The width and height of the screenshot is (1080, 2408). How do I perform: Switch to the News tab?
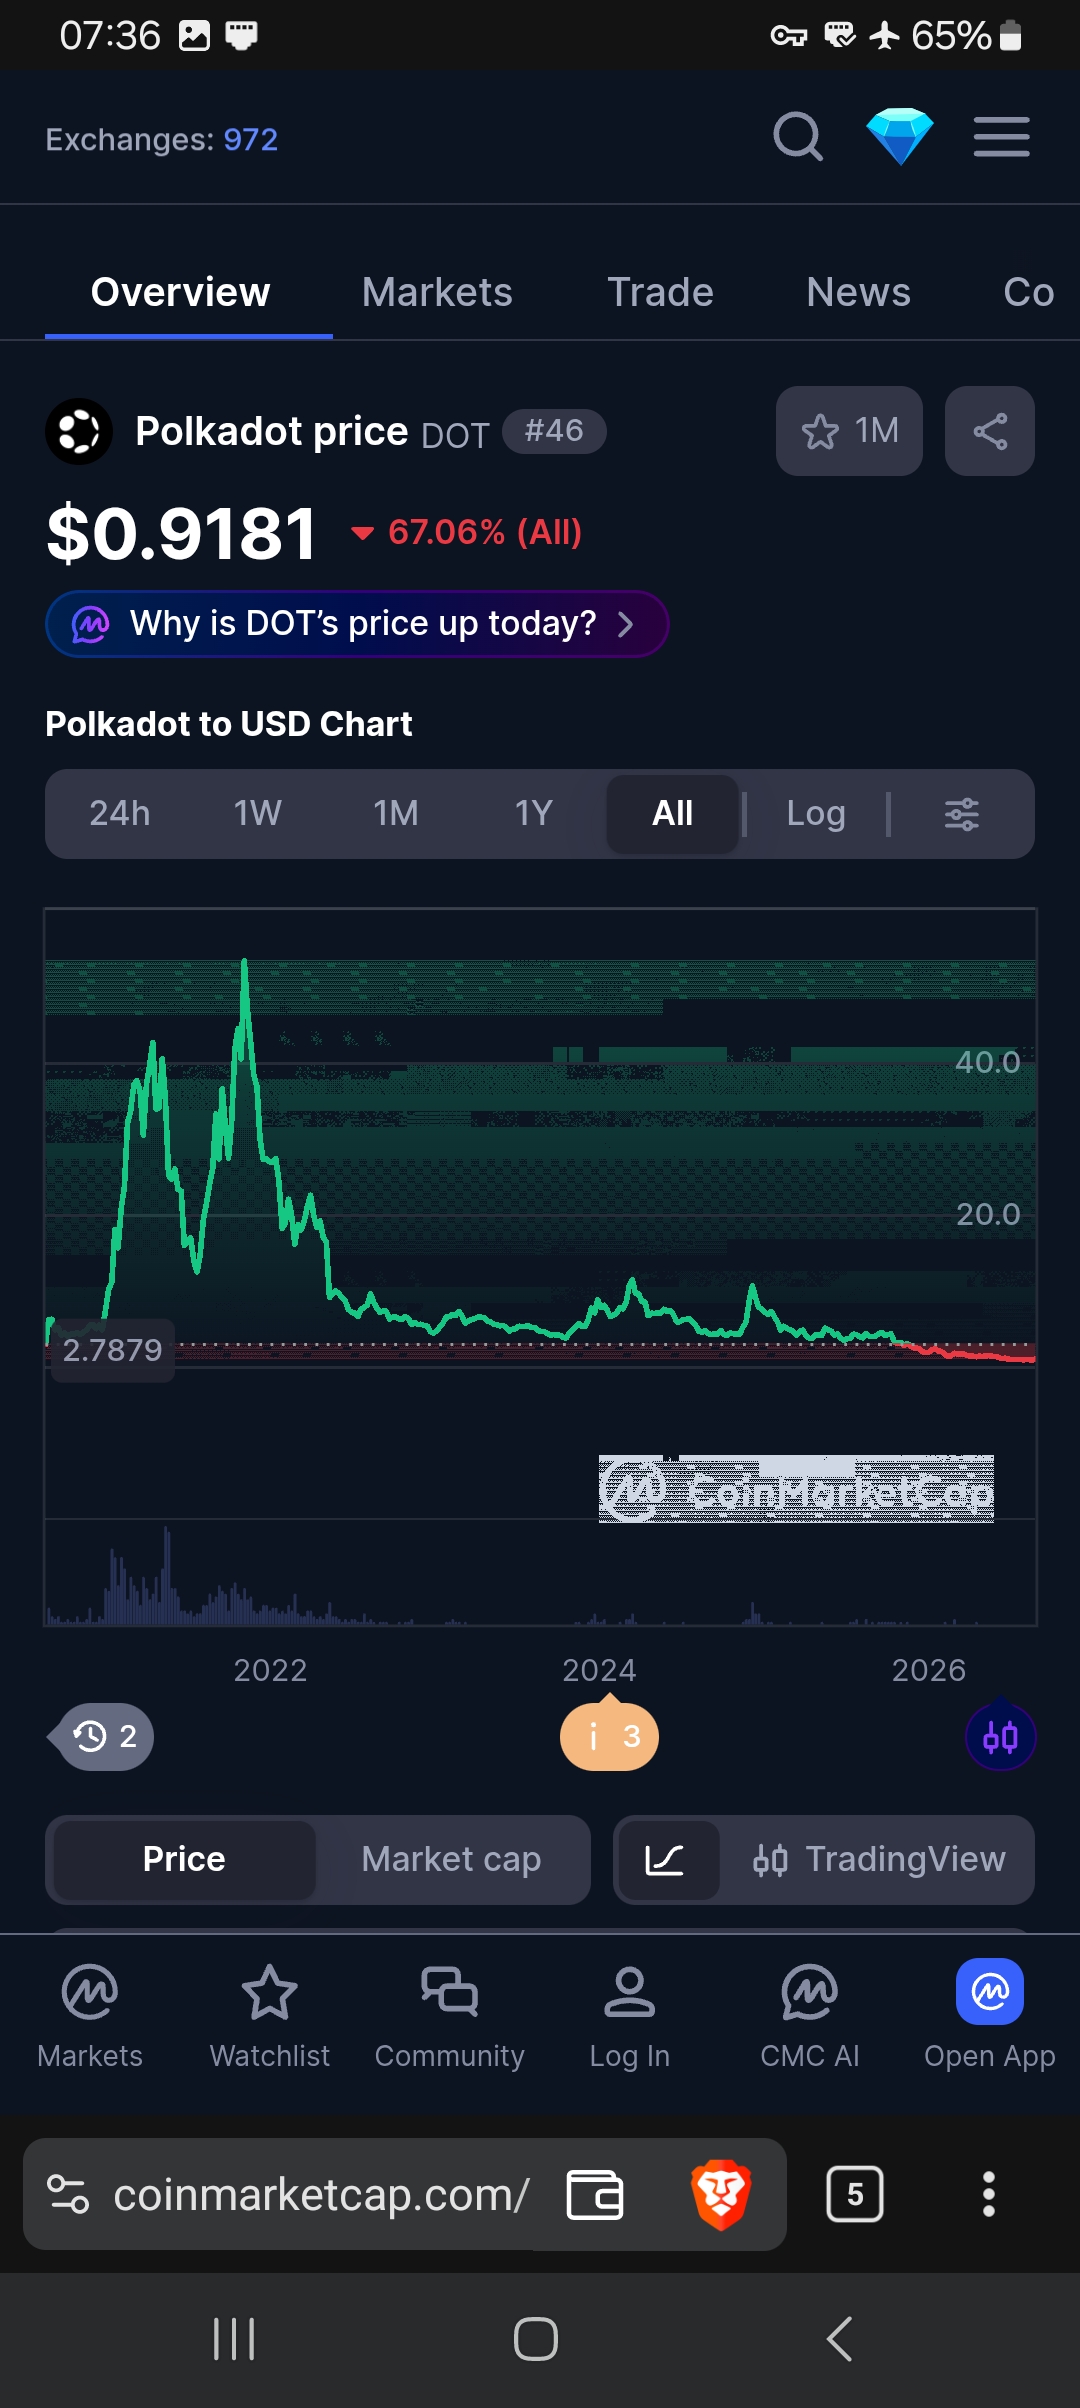pyautogui.click(x=858, y=292)
